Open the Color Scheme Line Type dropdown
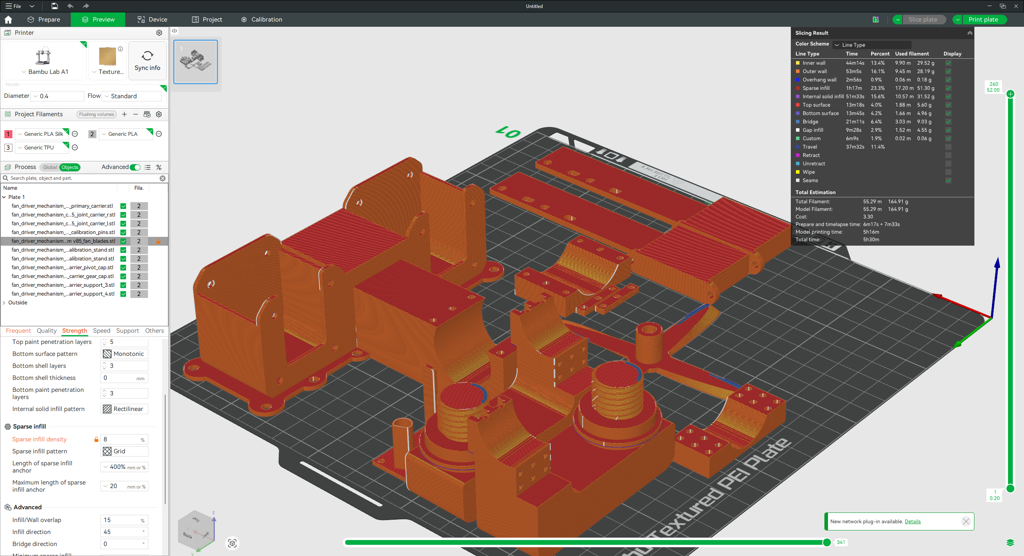1024x556 pixels. click(872, 44)
